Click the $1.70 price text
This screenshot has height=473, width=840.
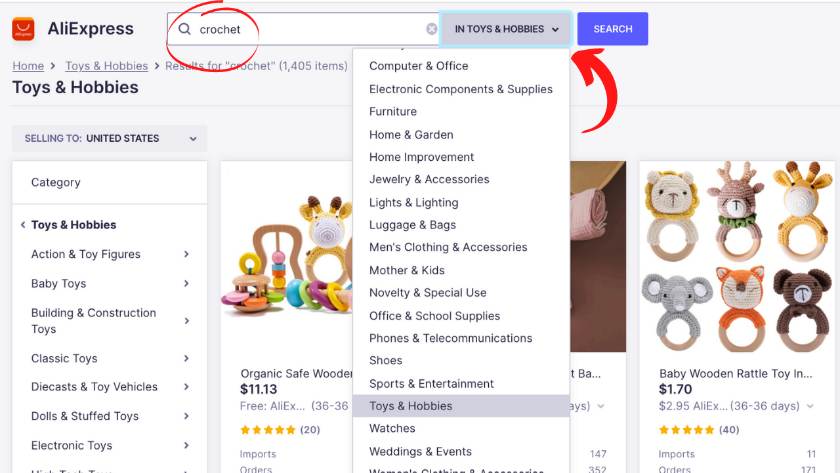676,389
